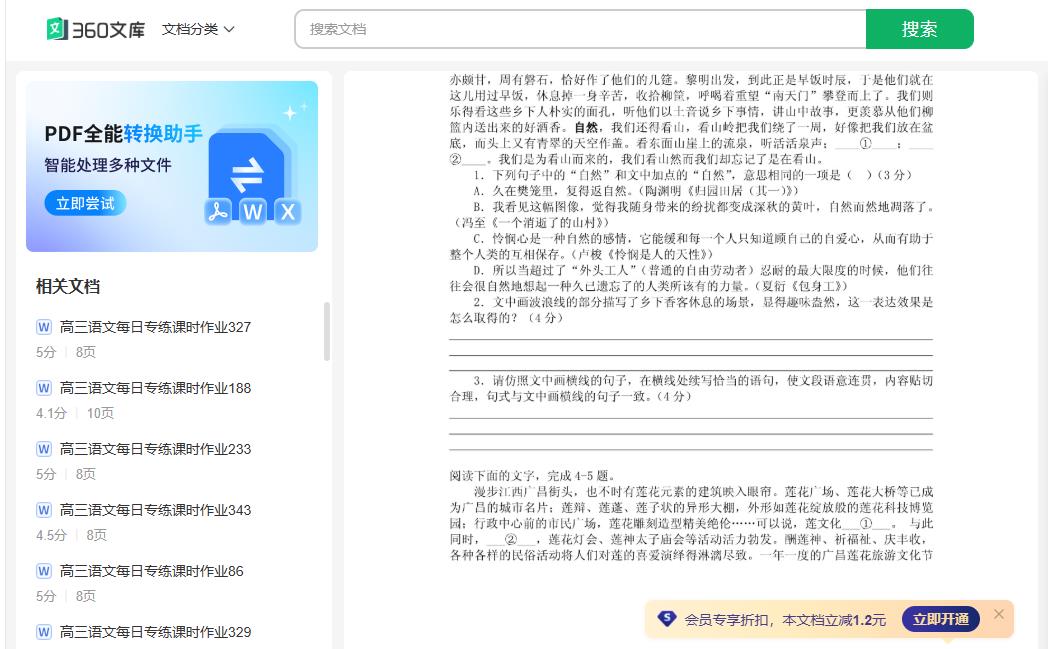Click the 立即开通 membership button
The image size is (1048, 649).
(941, 620)
